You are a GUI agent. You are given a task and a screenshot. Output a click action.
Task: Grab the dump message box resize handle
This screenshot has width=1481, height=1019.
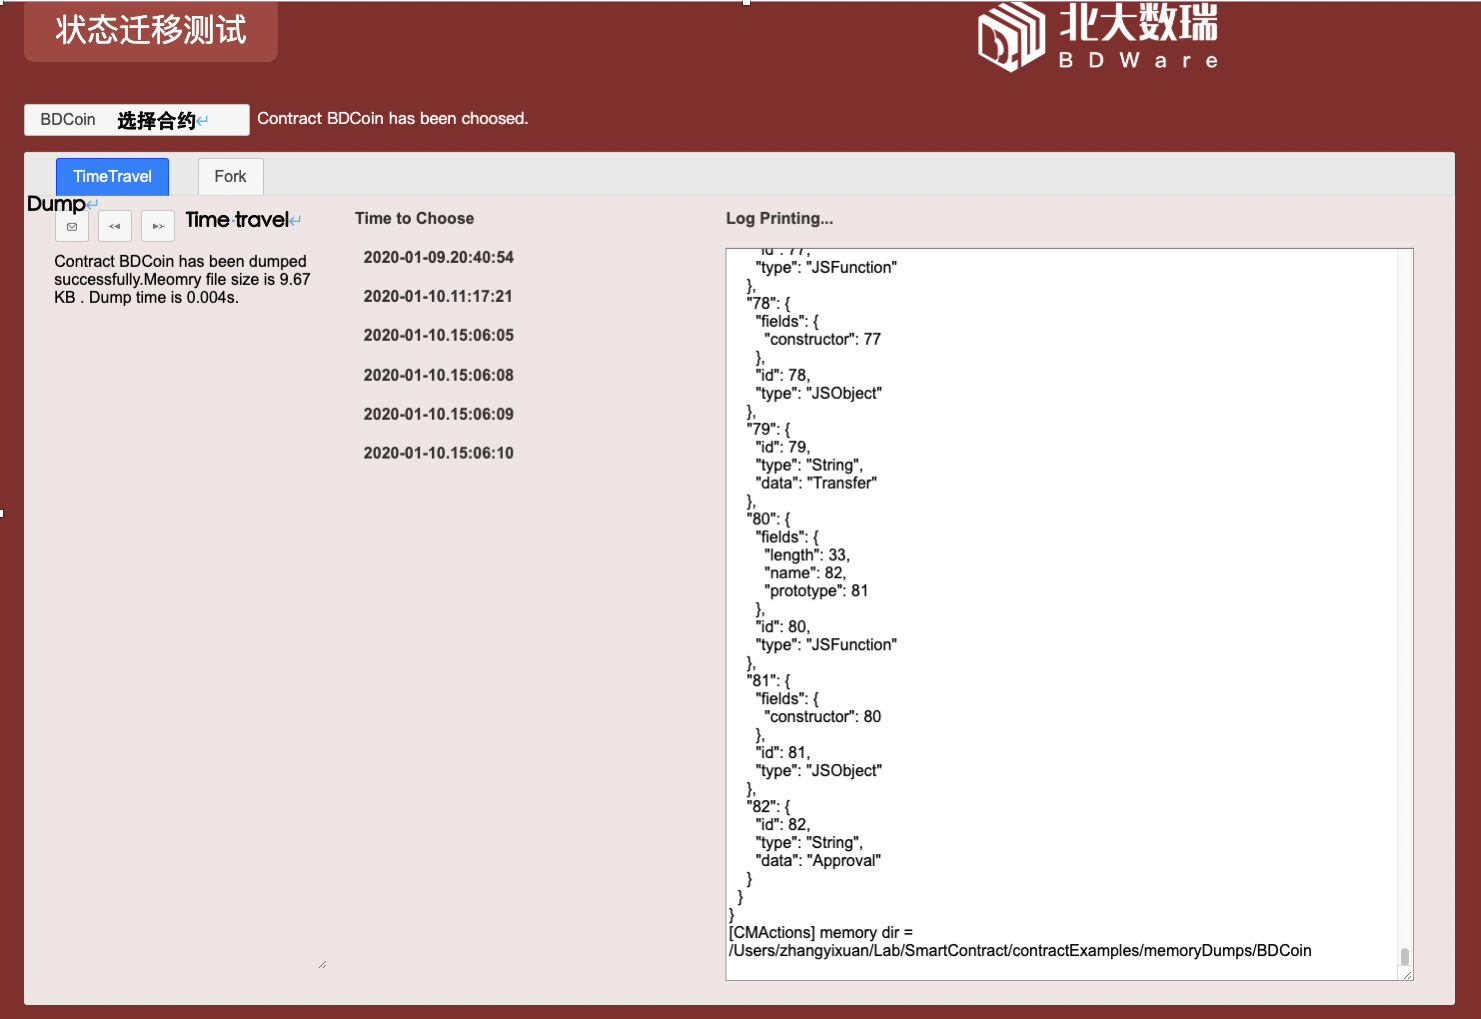pyautogui.click(x=322, y=964)
